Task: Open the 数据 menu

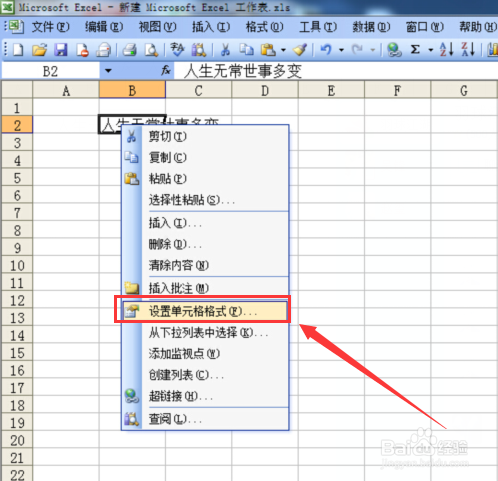Action: (x=371, y=27)
